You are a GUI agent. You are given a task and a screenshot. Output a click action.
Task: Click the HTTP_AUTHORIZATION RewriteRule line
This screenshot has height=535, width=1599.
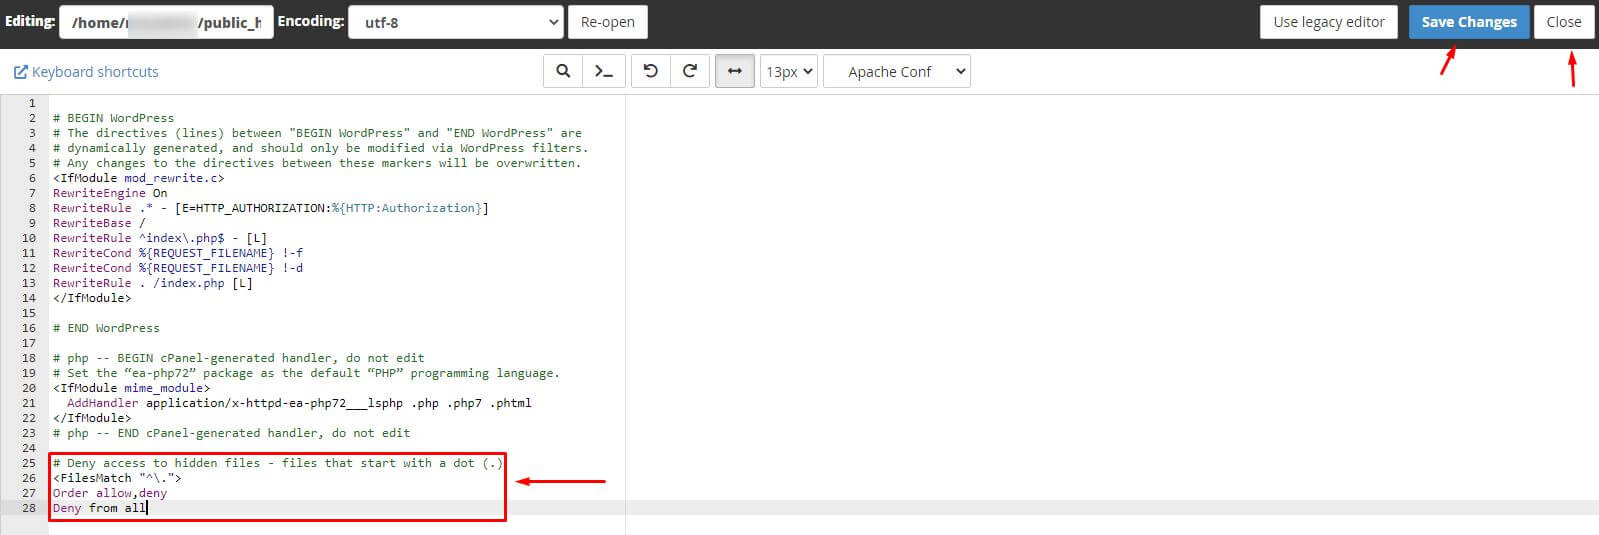pyautogui.click(x=271, y=208)
